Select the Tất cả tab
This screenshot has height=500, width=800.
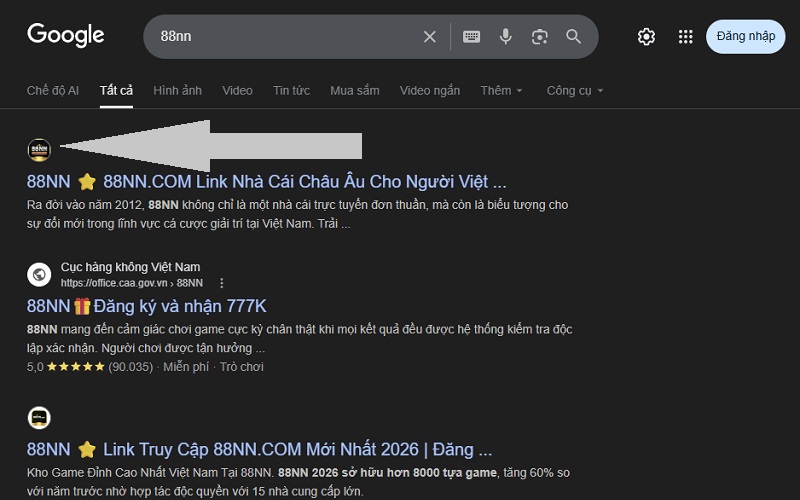tap(116, 91)
